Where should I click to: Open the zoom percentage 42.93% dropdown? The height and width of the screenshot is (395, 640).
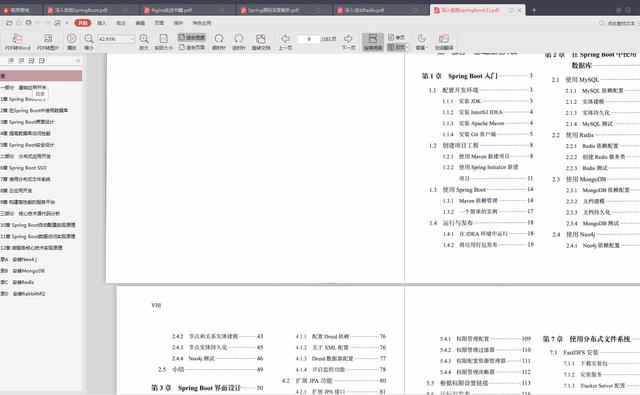(133, 39)
